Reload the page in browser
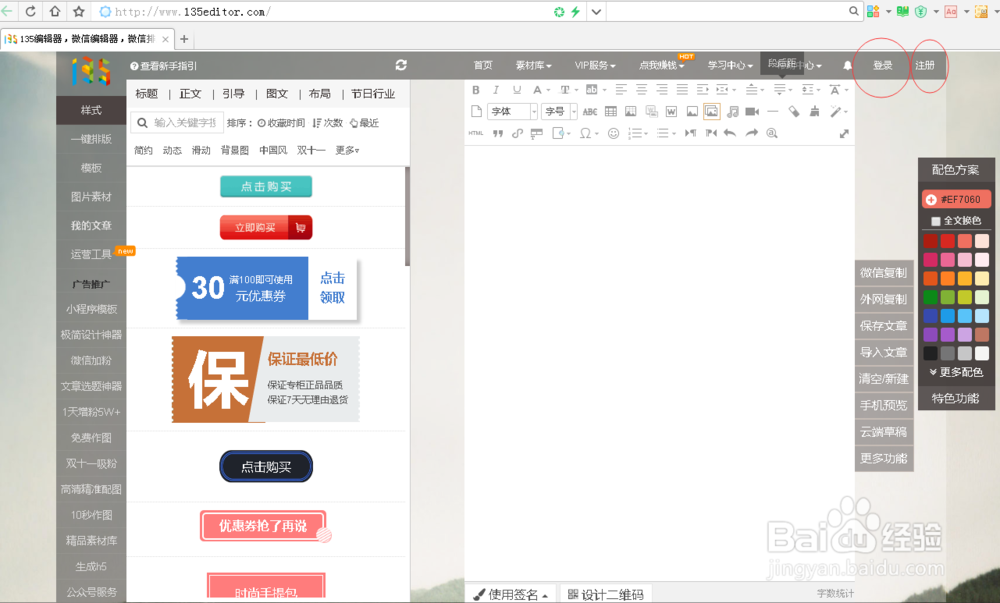Viewport: 1000px width, 603px height. coord(30,11)
